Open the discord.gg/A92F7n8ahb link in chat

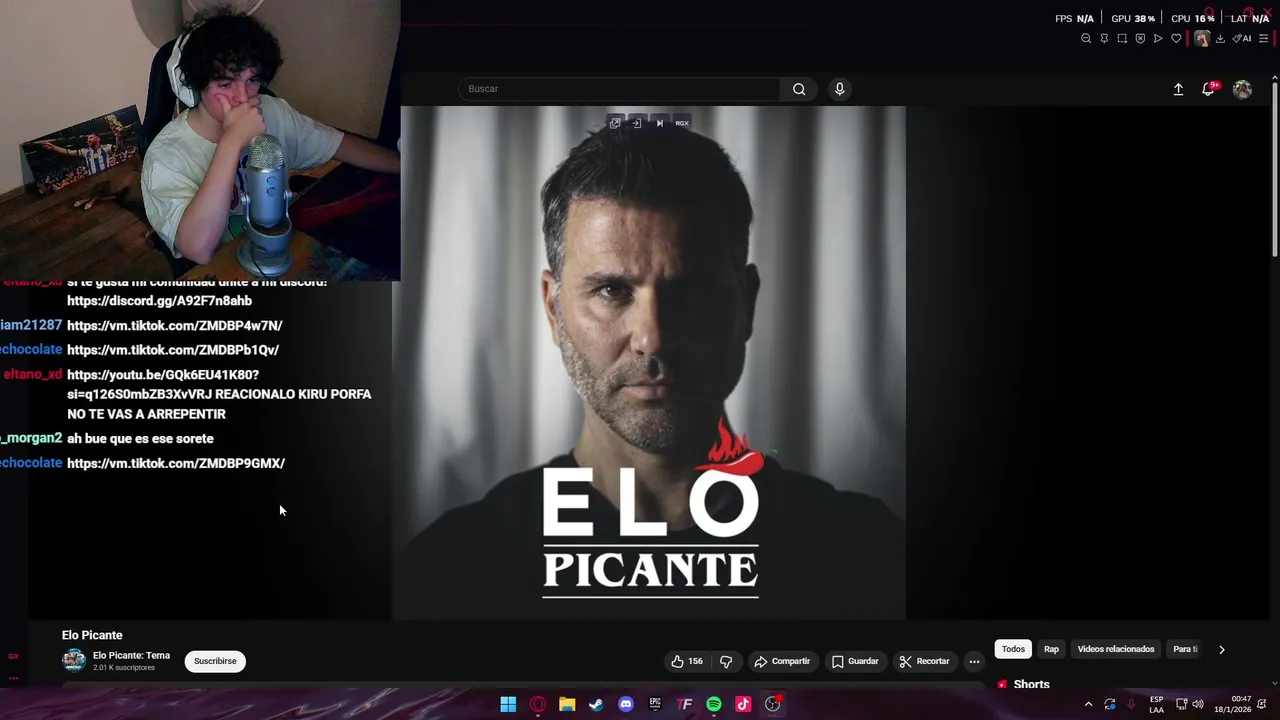tap(159, 301)
